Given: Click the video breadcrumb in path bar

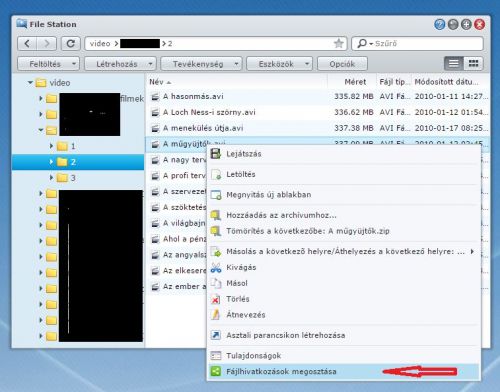Looking at the screenshot, I should (x=100, y=43).
